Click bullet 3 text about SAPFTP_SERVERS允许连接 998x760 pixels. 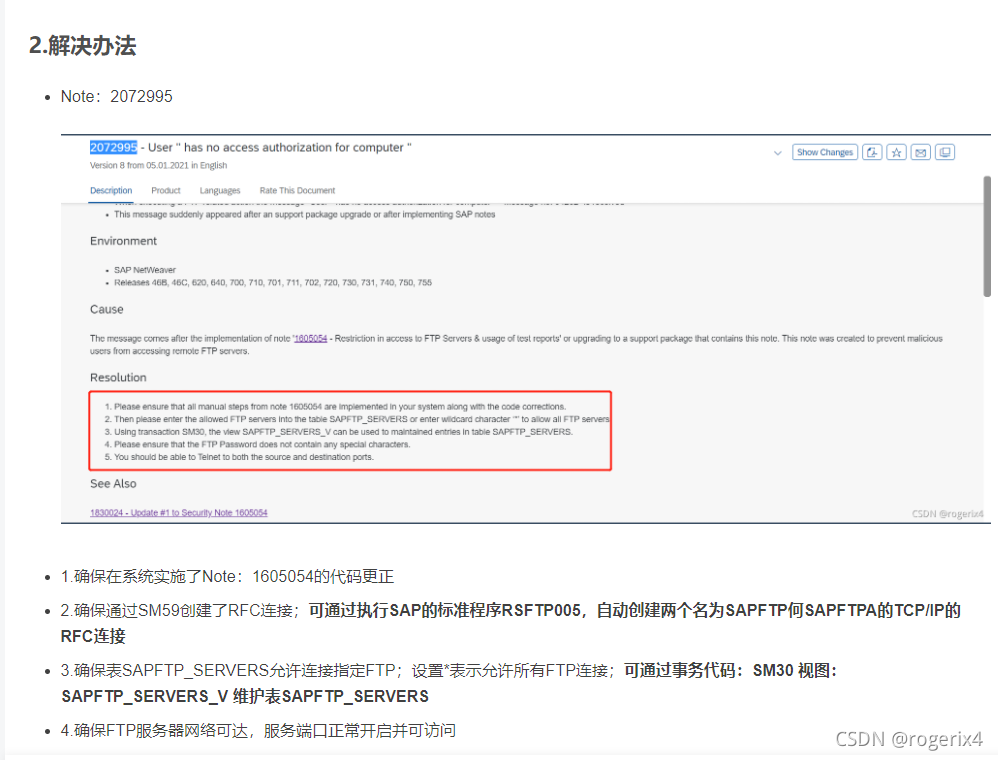[337, 671]
